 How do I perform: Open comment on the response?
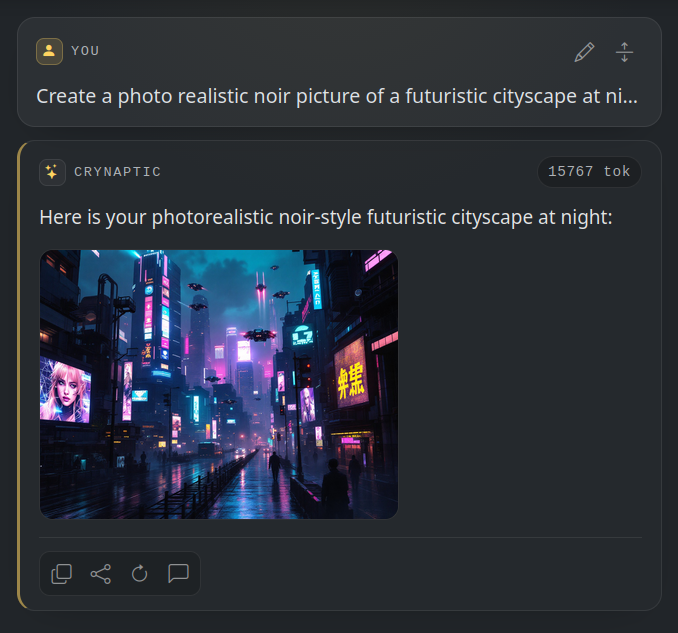pyautogui.click(x=178, y=574)
